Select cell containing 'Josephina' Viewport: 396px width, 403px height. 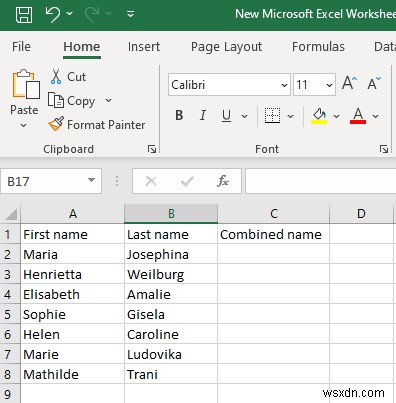pyautogui.click(x=171, y=254)
